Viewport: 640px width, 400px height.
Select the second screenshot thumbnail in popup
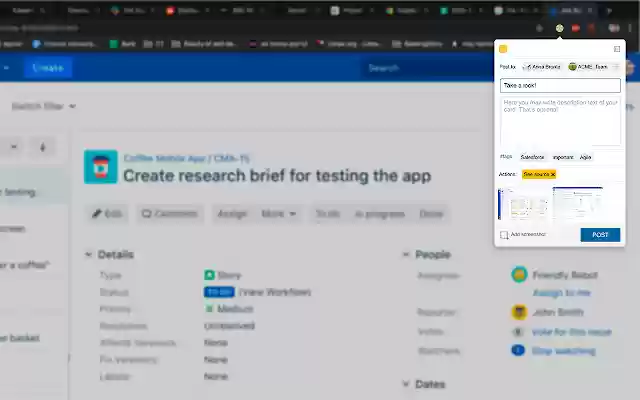(578, 202)
